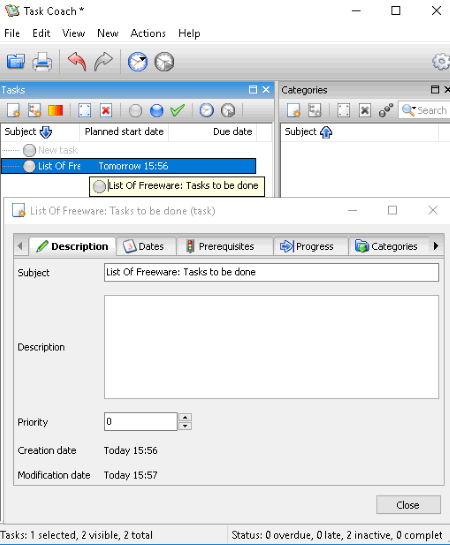
Task: Switch to the Categories tab in task dialog
Action: (x=388, y=246)
